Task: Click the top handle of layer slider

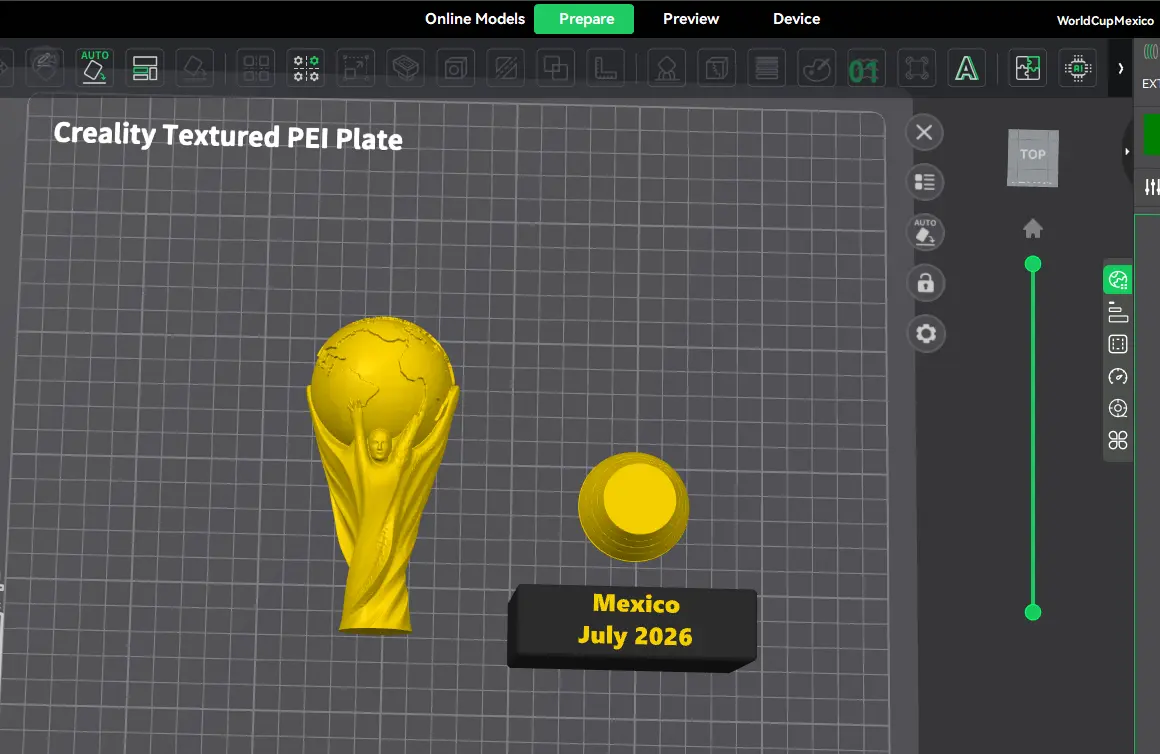Action: point(1033,264)
